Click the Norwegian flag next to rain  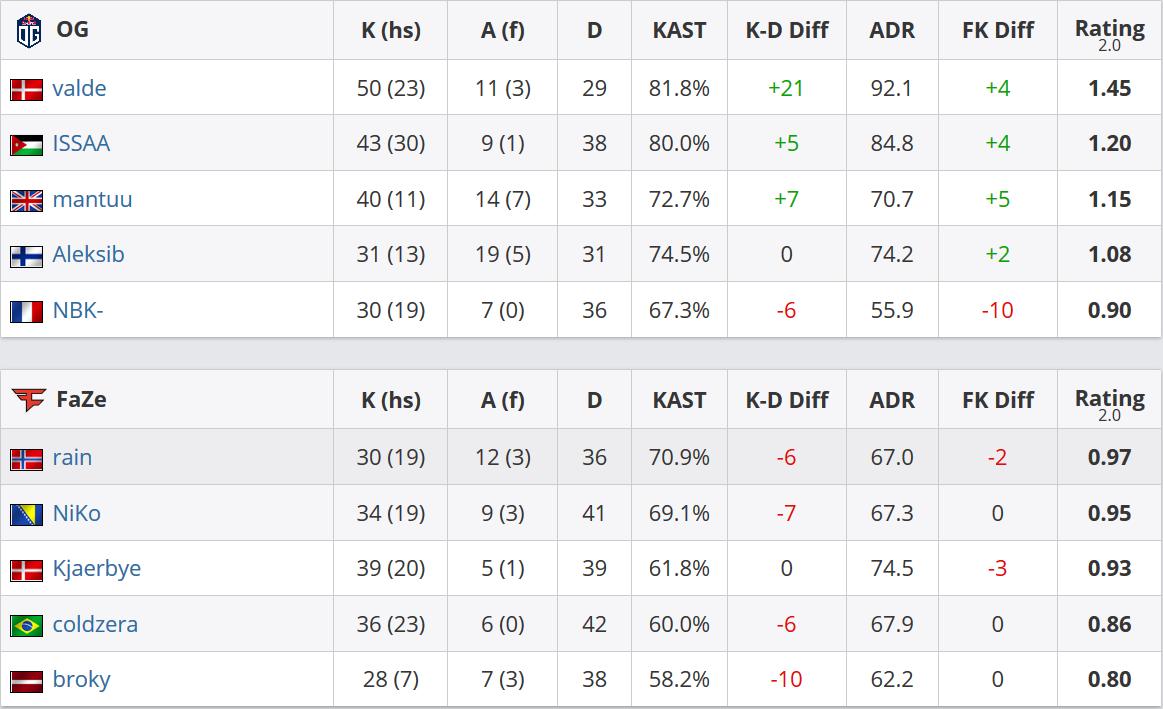click(26, 458)
